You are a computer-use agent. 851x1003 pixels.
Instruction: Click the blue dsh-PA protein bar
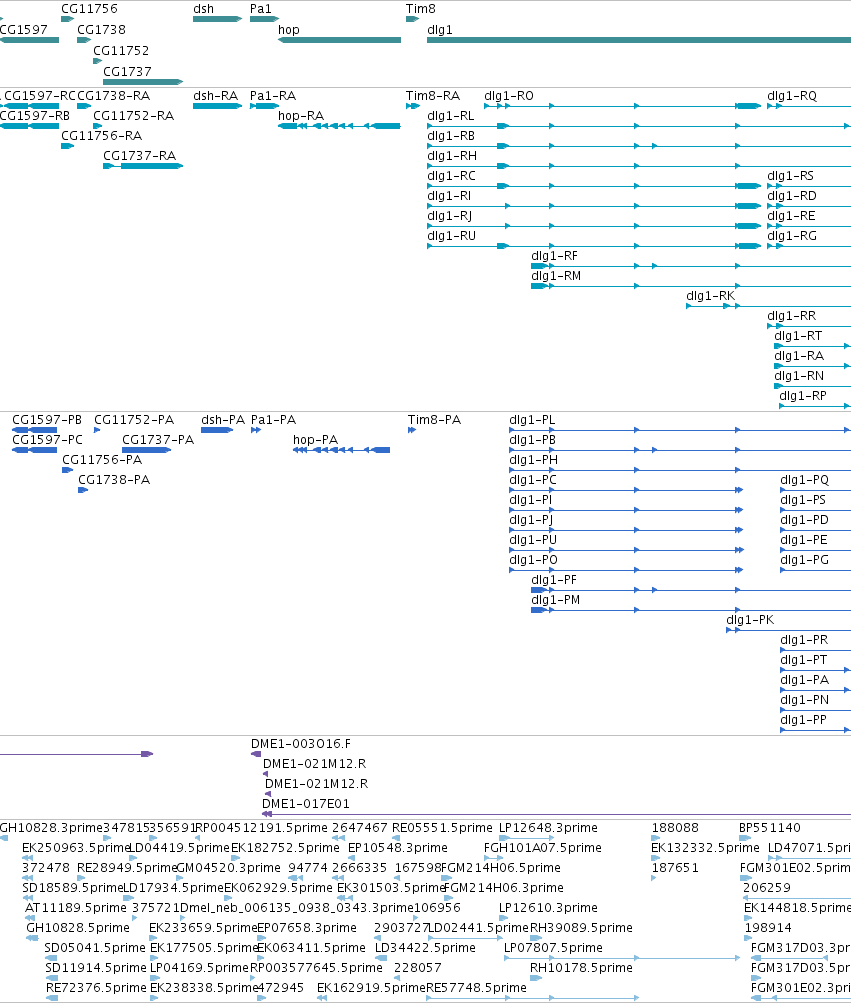216,430
